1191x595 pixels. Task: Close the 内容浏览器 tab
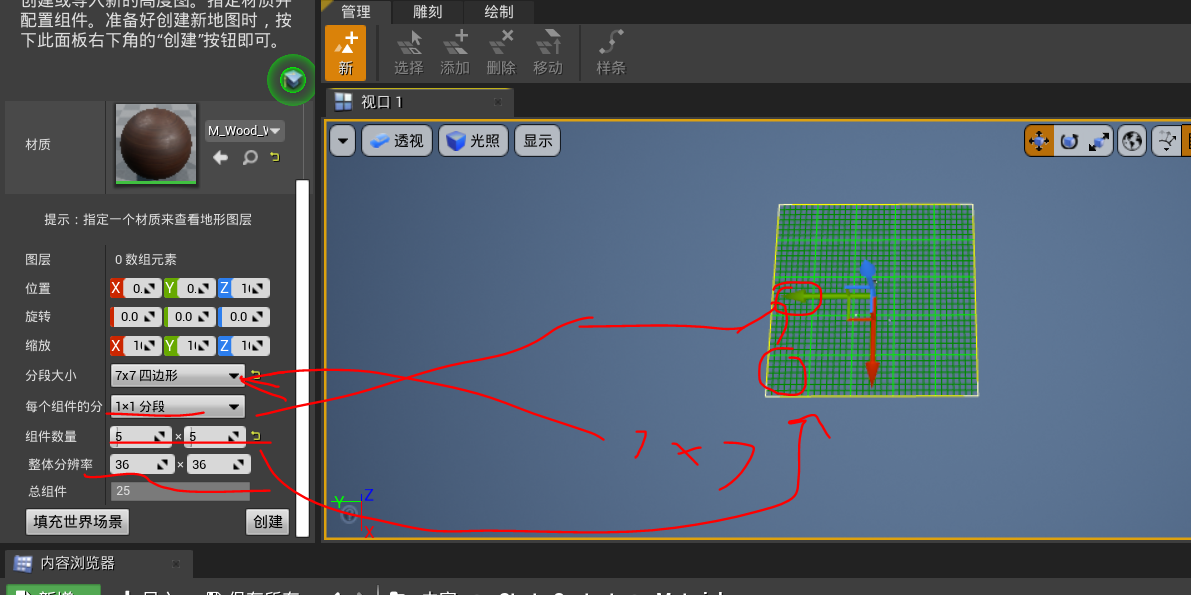pyautogui.click(x=176, y=564)
